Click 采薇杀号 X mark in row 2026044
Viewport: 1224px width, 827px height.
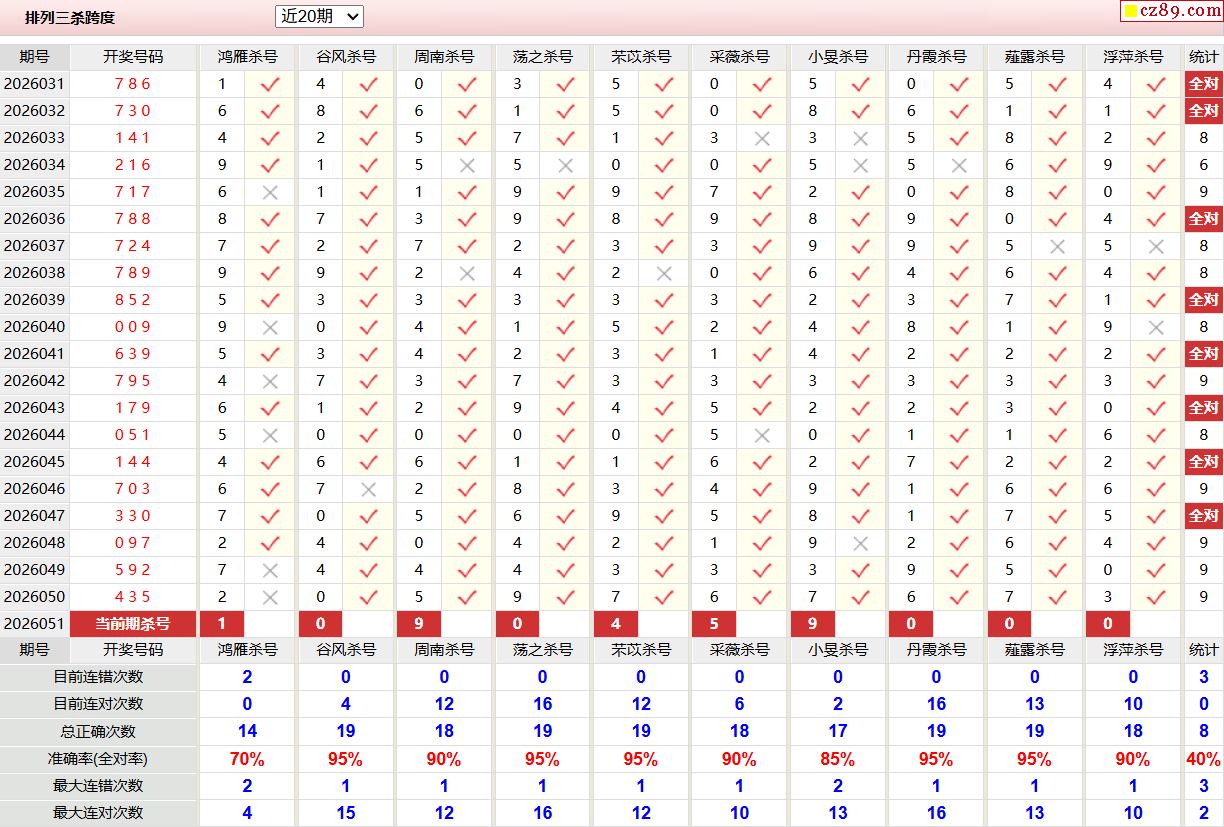coord(762,435)
